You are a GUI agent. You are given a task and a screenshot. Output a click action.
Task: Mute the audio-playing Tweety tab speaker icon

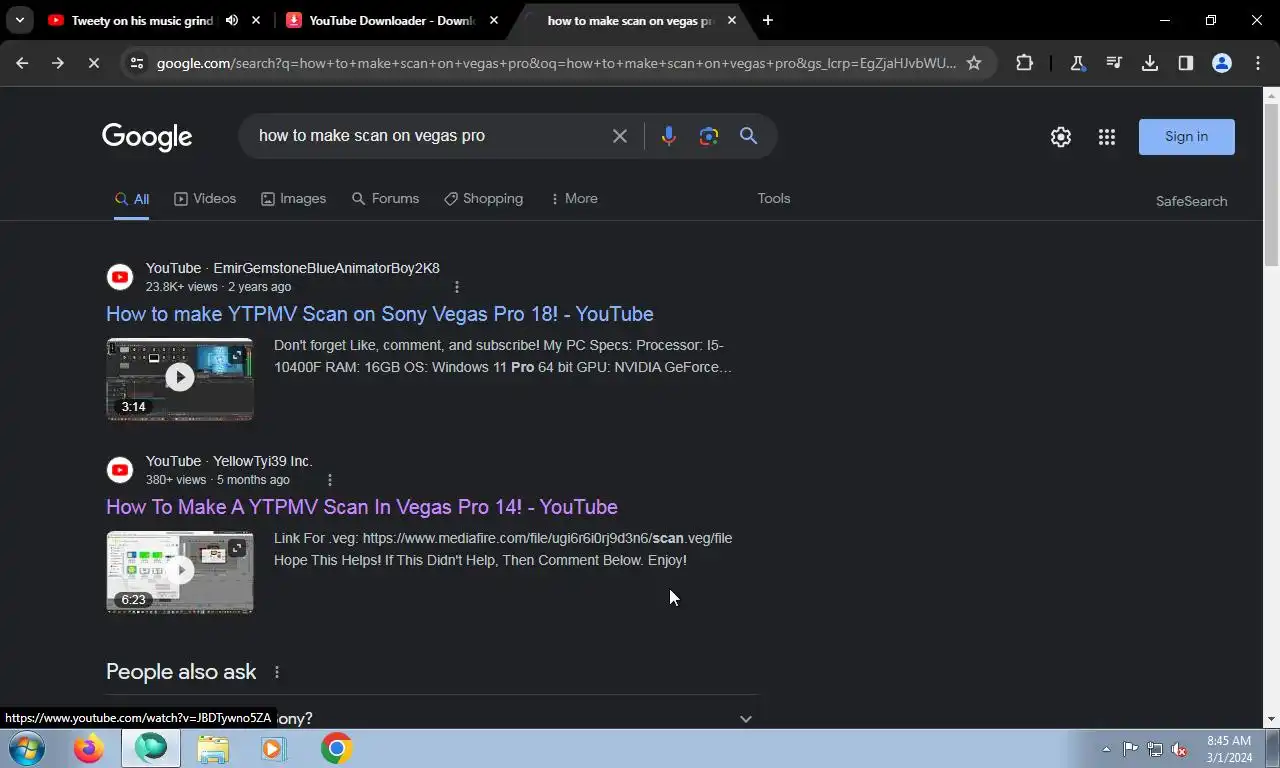pyautogui.click(x=232, y=20)
